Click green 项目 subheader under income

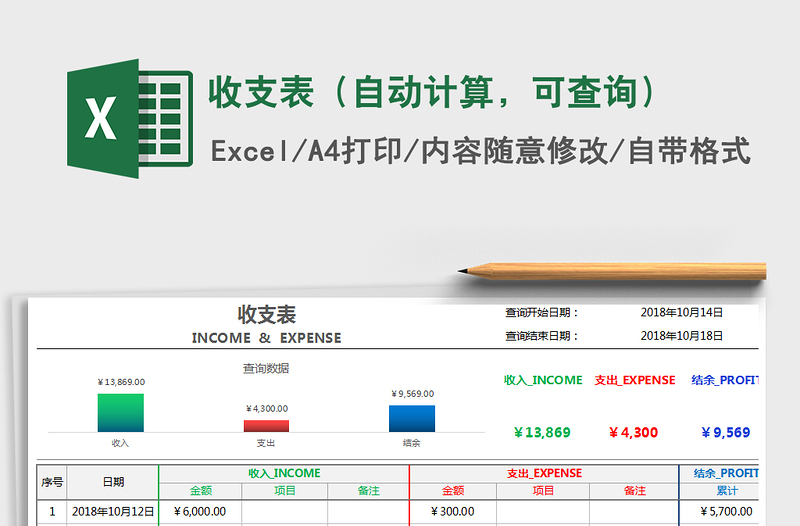(285, 491)
